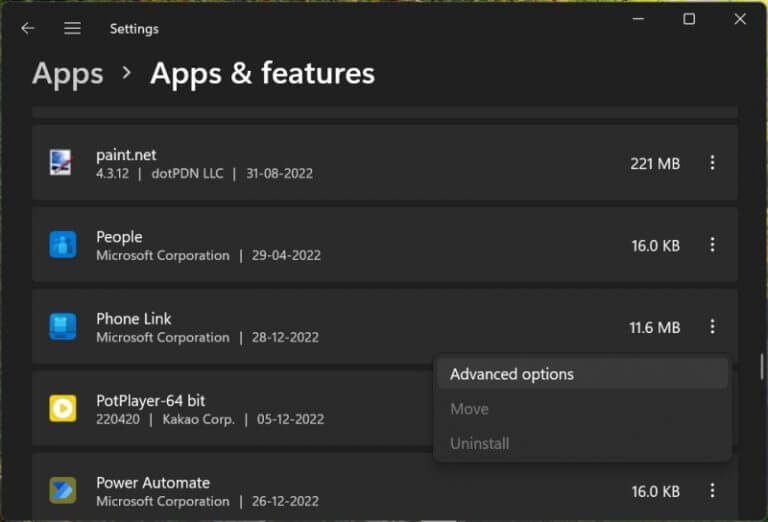Open three-dot menu for paint.net

[x=712, y=163]
